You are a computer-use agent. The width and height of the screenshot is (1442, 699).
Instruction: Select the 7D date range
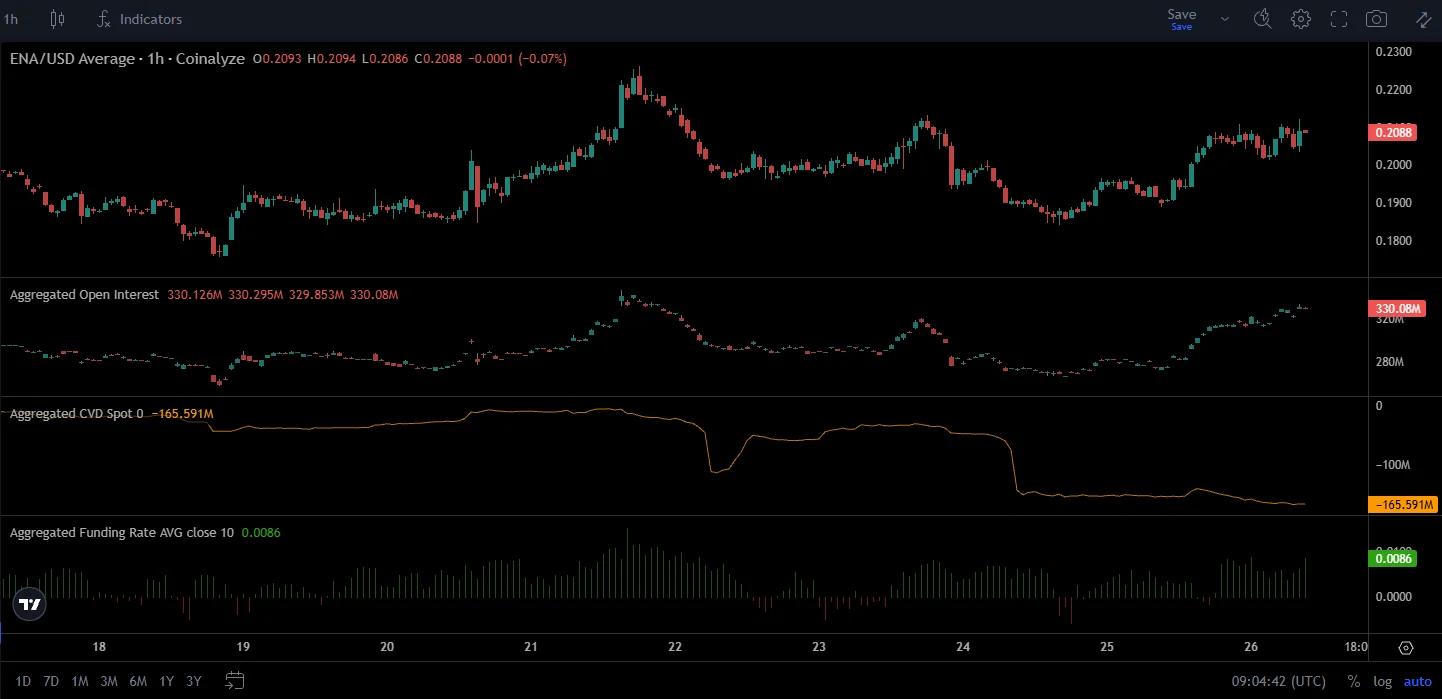(x=51, y=682)
